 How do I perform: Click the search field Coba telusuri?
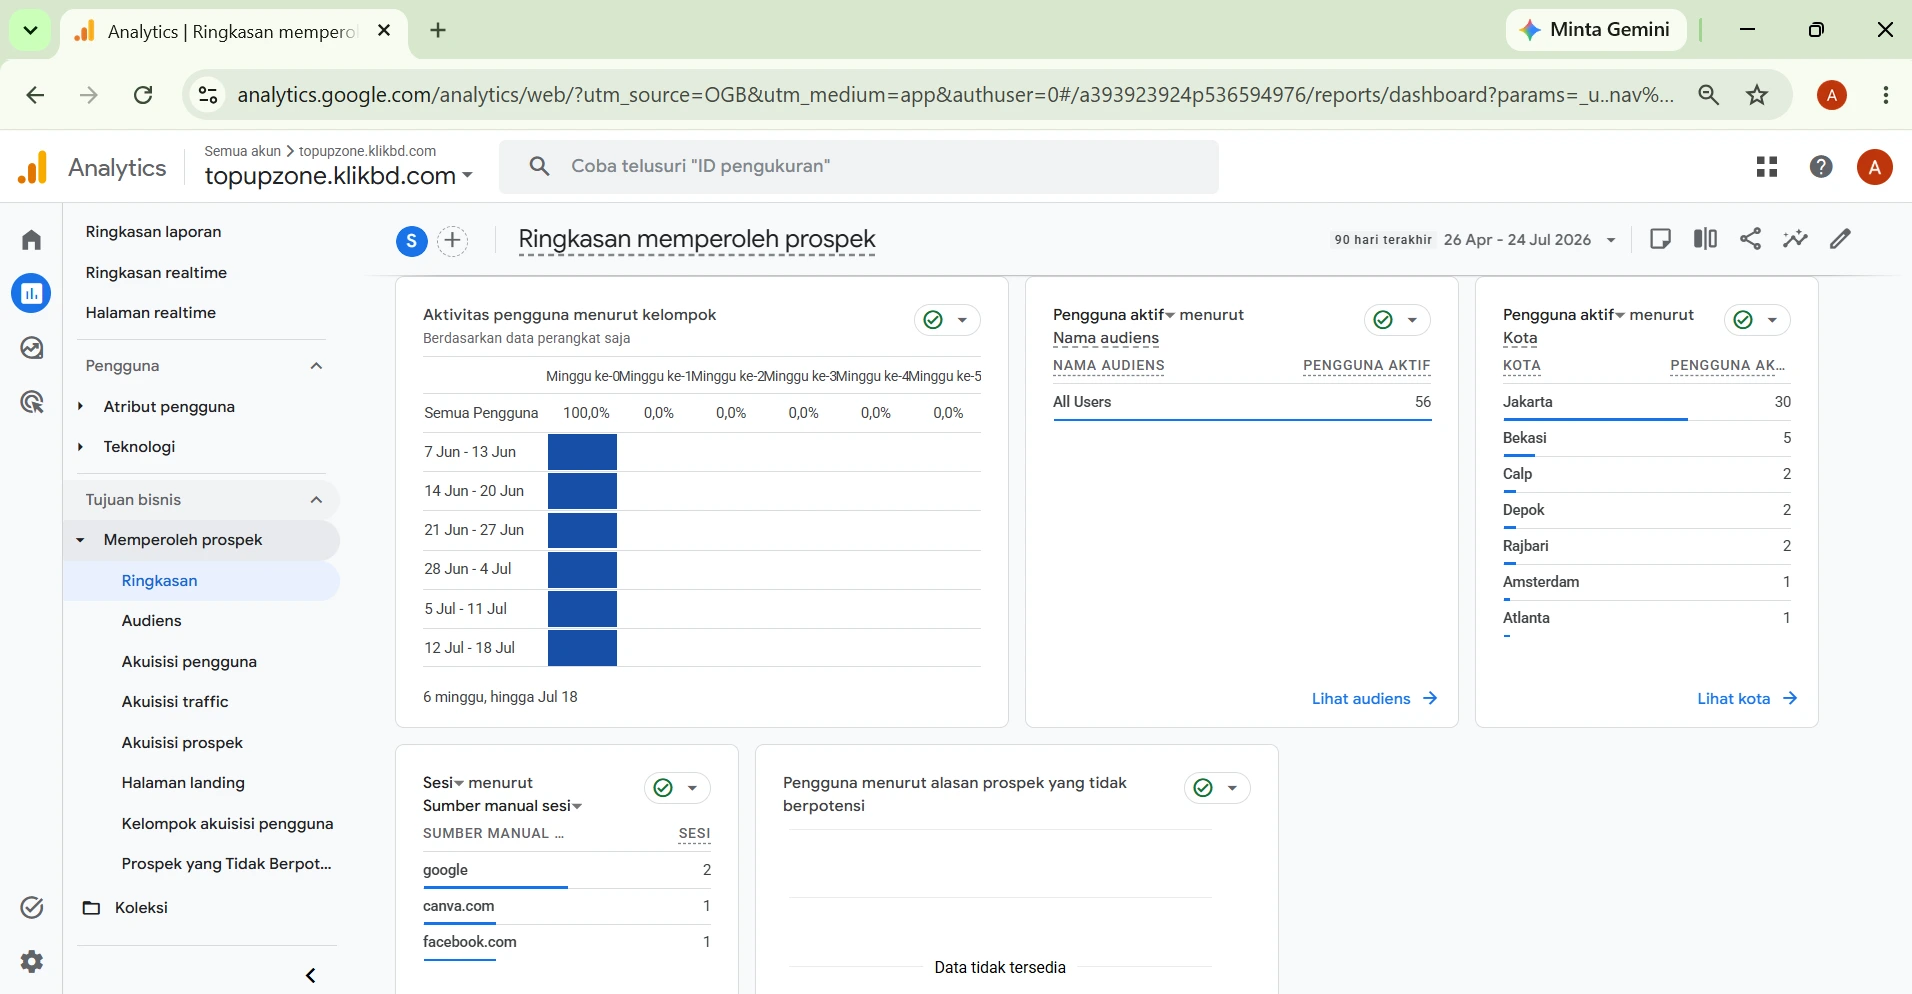point(859,166)
